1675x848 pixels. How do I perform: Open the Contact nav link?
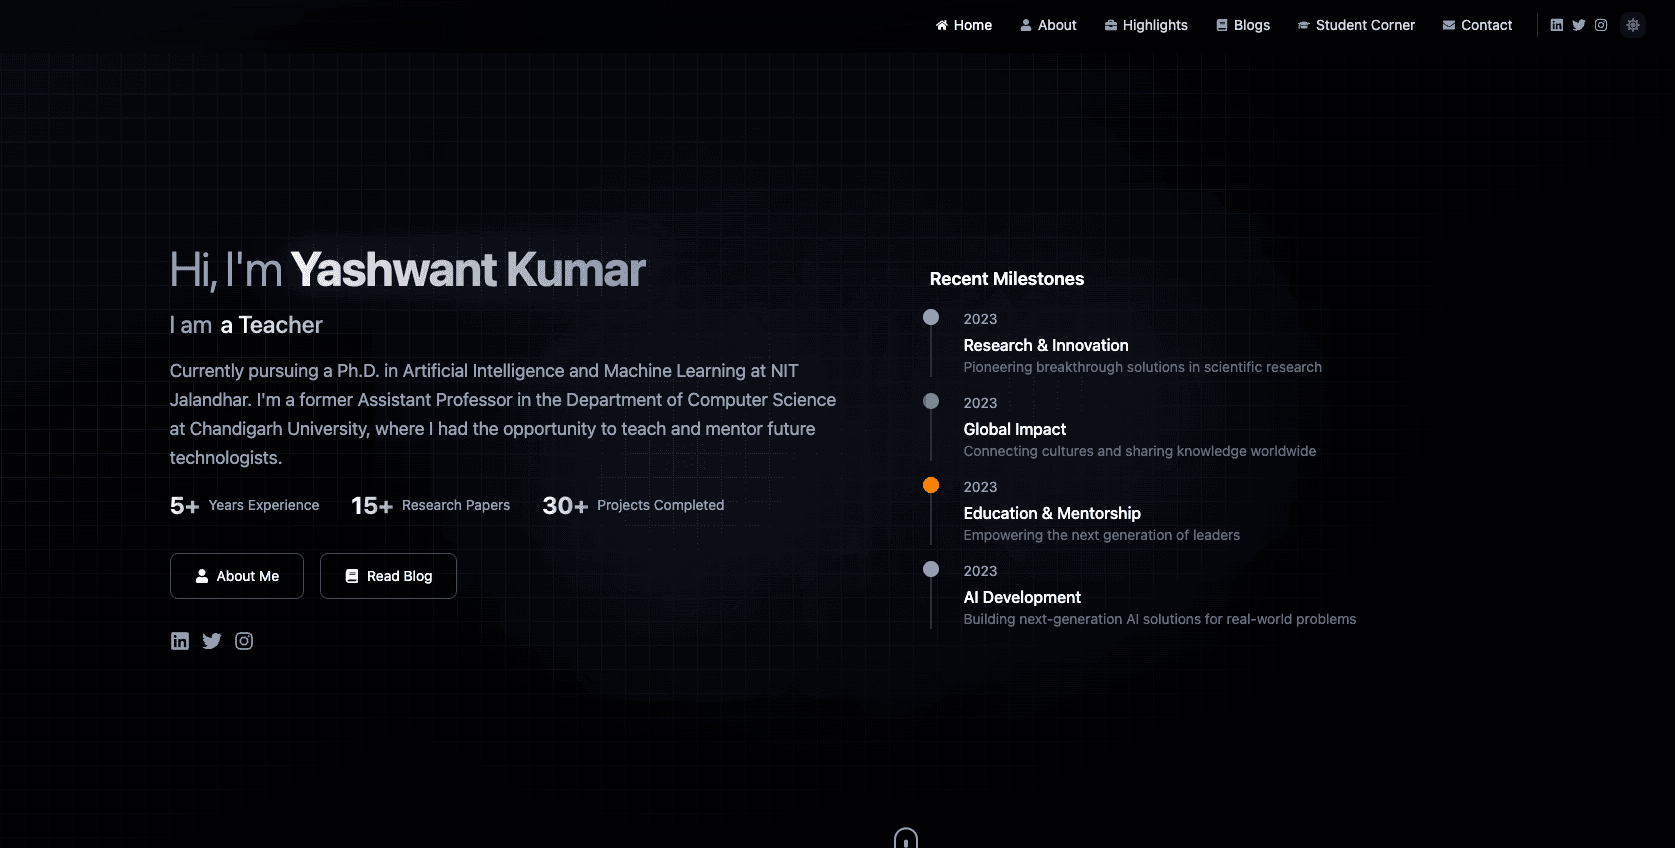(1477, 25)
